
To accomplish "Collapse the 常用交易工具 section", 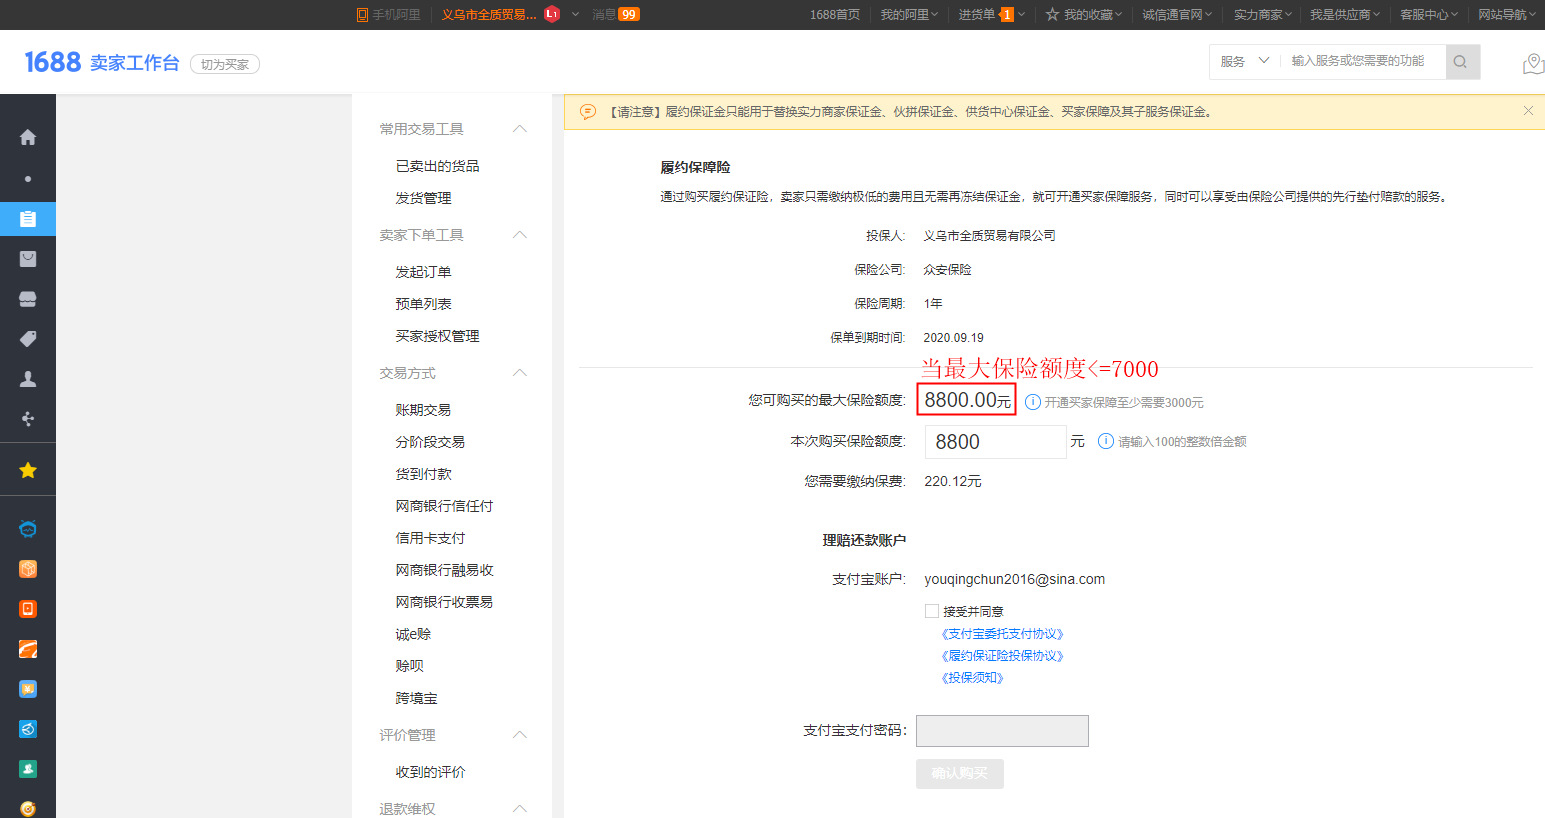I will [520, 129].
